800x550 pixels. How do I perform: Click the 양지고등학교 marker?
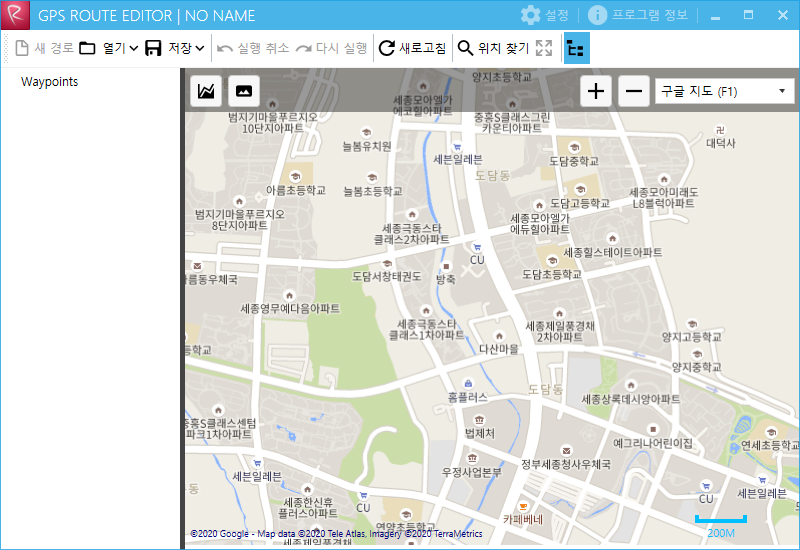pyautogui.click(x=692, y=324)
